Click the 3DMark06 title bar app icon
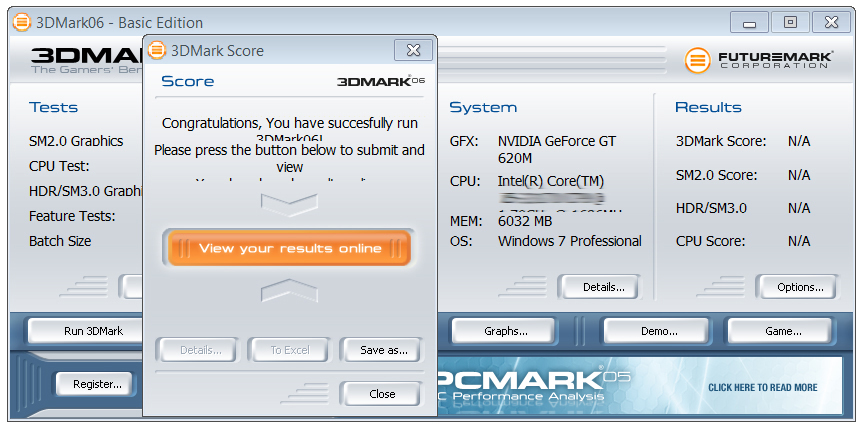861x429 pixels. pyautogui.click(x=20, y=22)
